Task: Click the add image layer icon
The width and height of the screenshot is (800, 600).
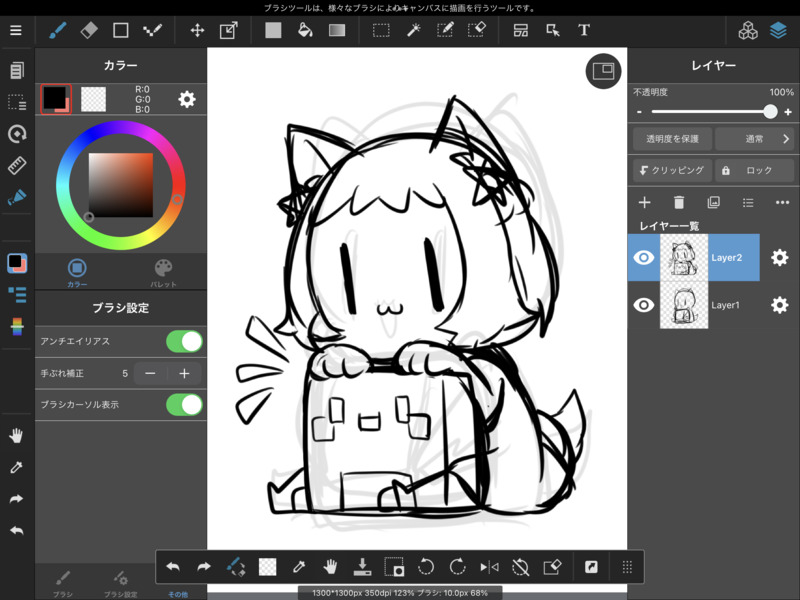Action: tap(713, 203)
